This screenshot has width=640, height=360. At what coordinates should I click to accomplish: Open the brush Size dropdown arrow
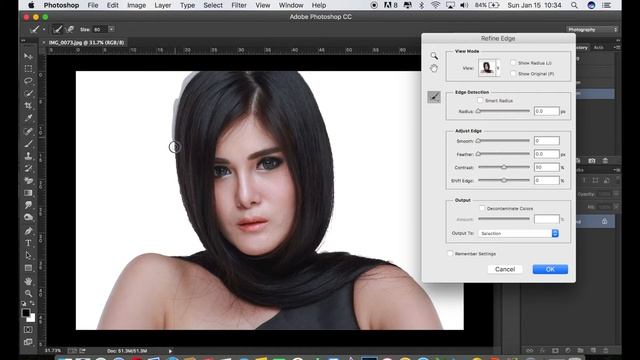[x=111, y=29]
